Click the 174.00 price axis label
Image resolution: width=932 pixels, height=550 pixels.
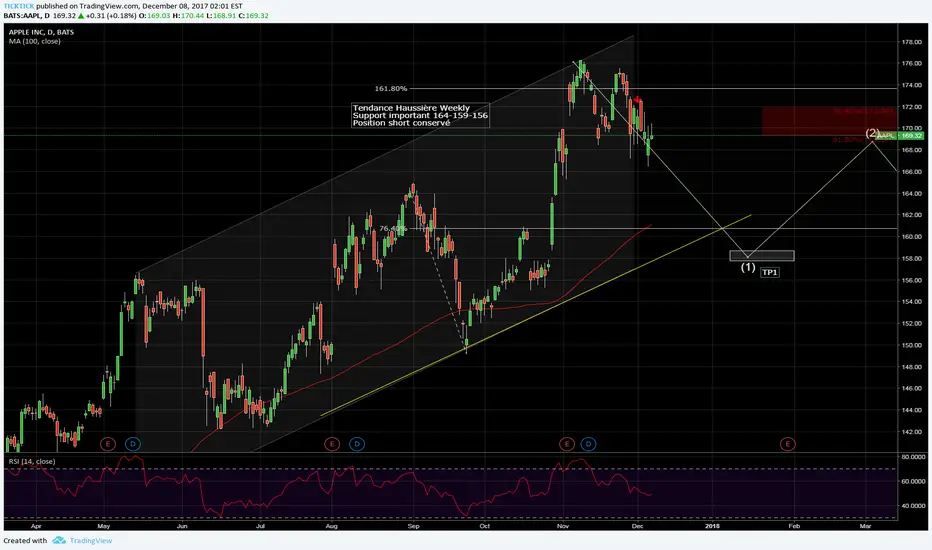coord(912,85)
